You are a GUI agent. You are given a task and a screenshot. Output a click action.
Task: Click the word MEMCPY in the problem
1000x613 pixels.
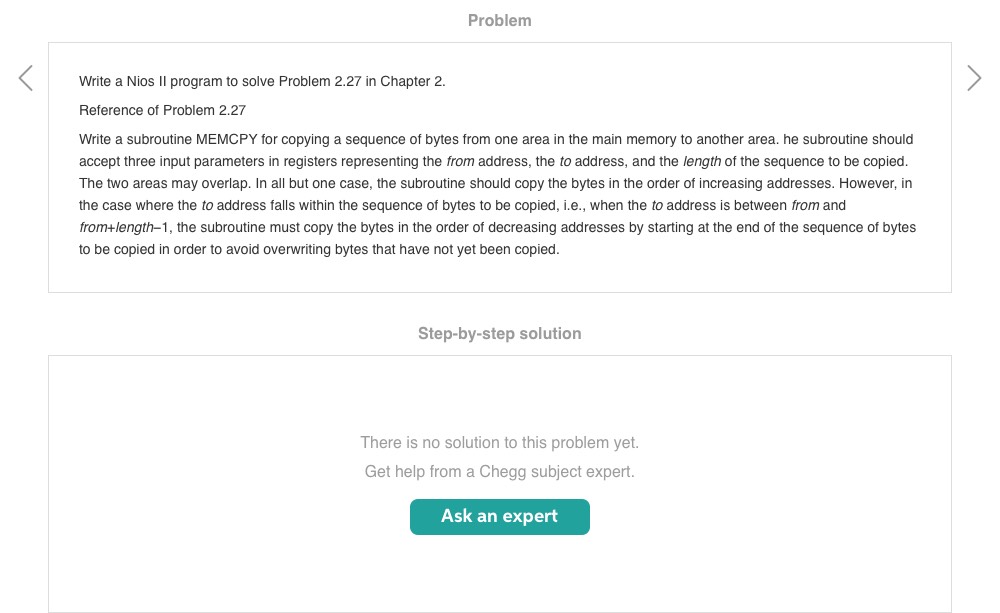tap(227, 139)
